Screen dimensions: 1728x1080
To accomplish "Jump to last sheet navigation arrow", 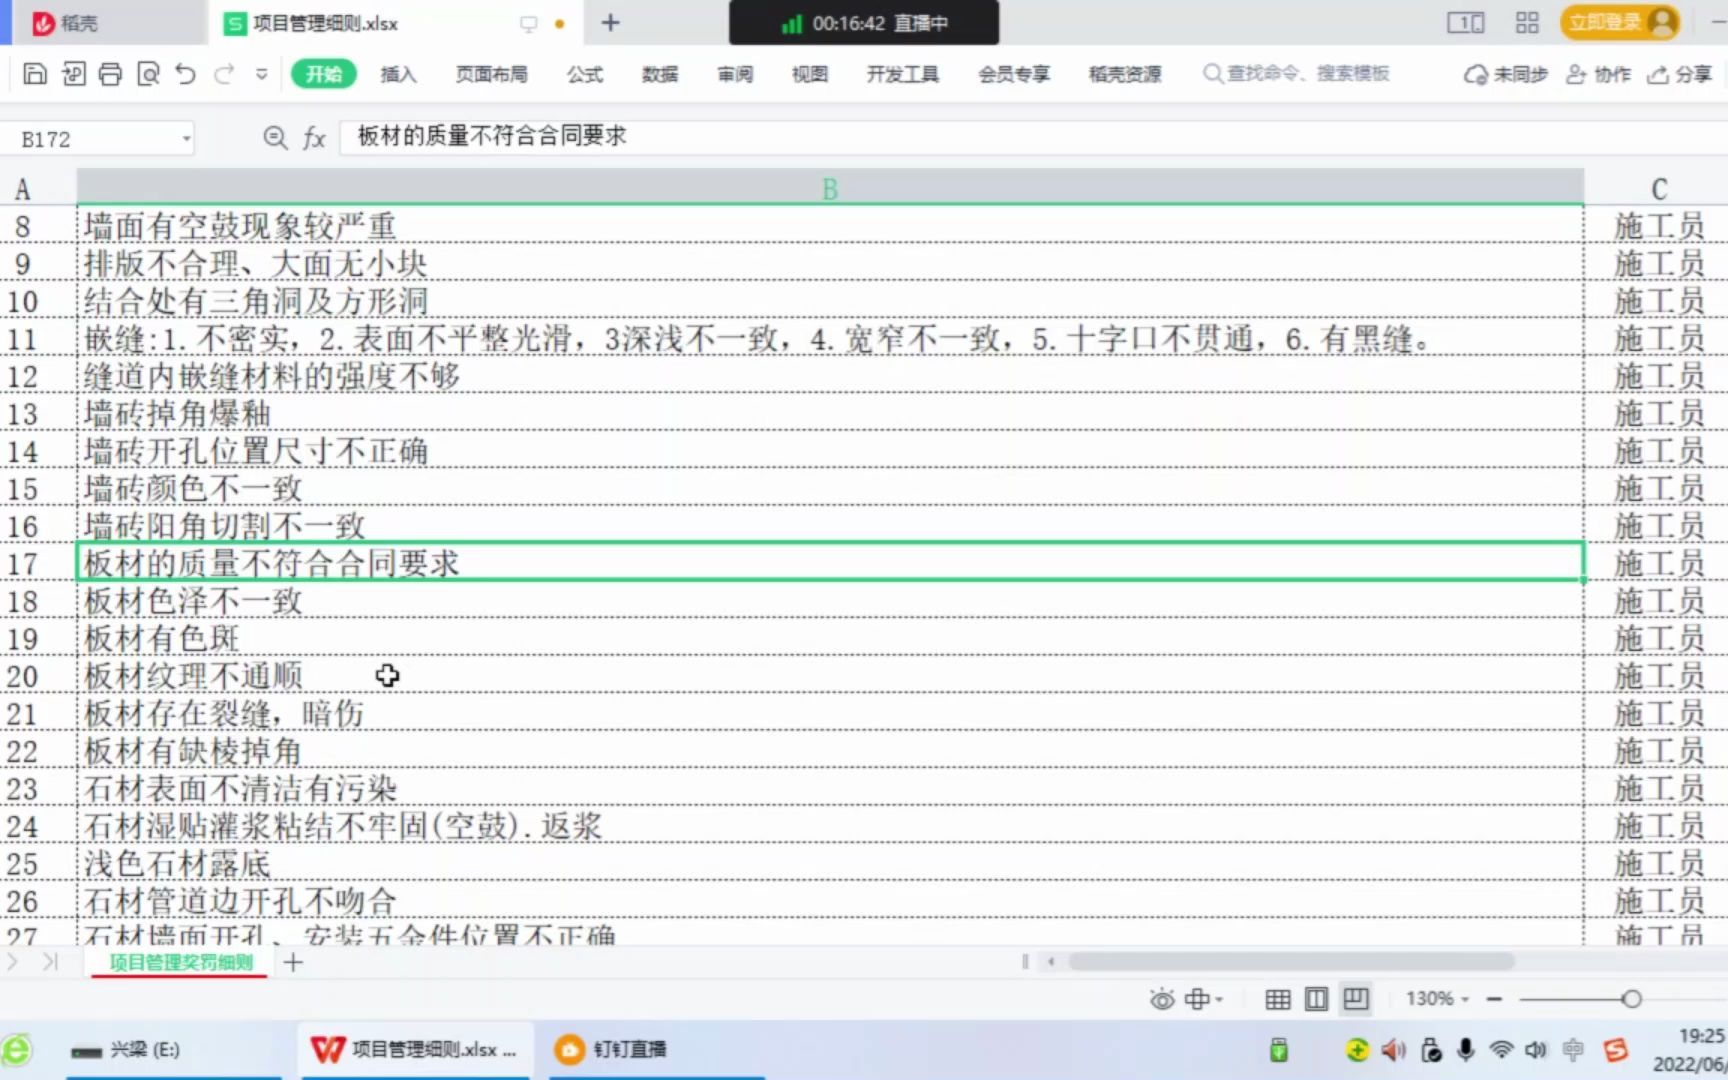I will (50, 962).
